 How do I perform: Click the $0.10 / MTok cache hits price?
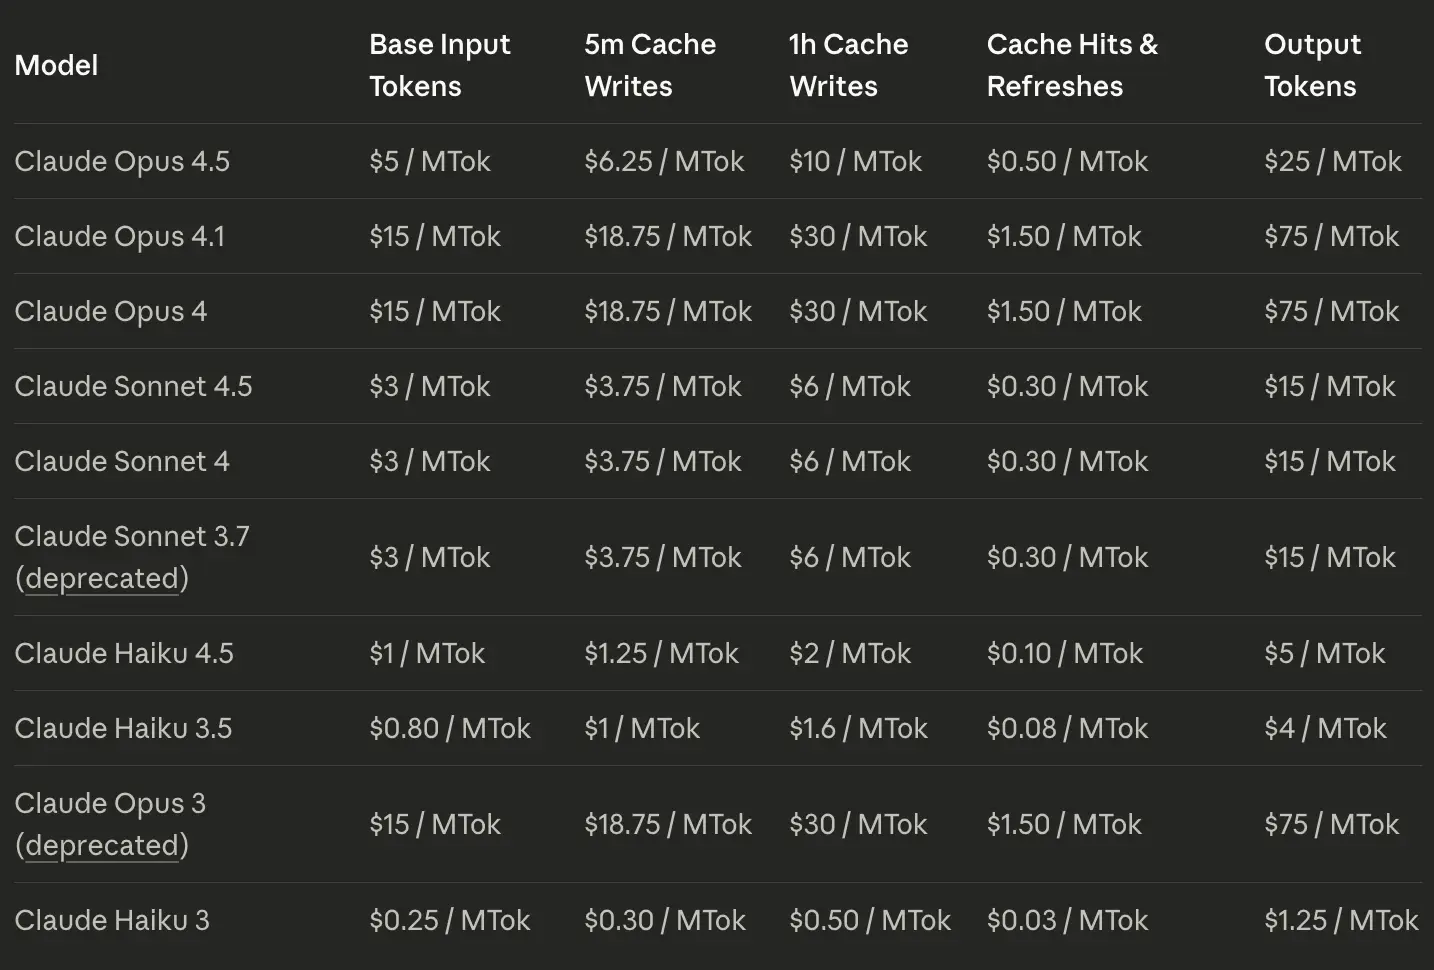(x=1064, y=654)
